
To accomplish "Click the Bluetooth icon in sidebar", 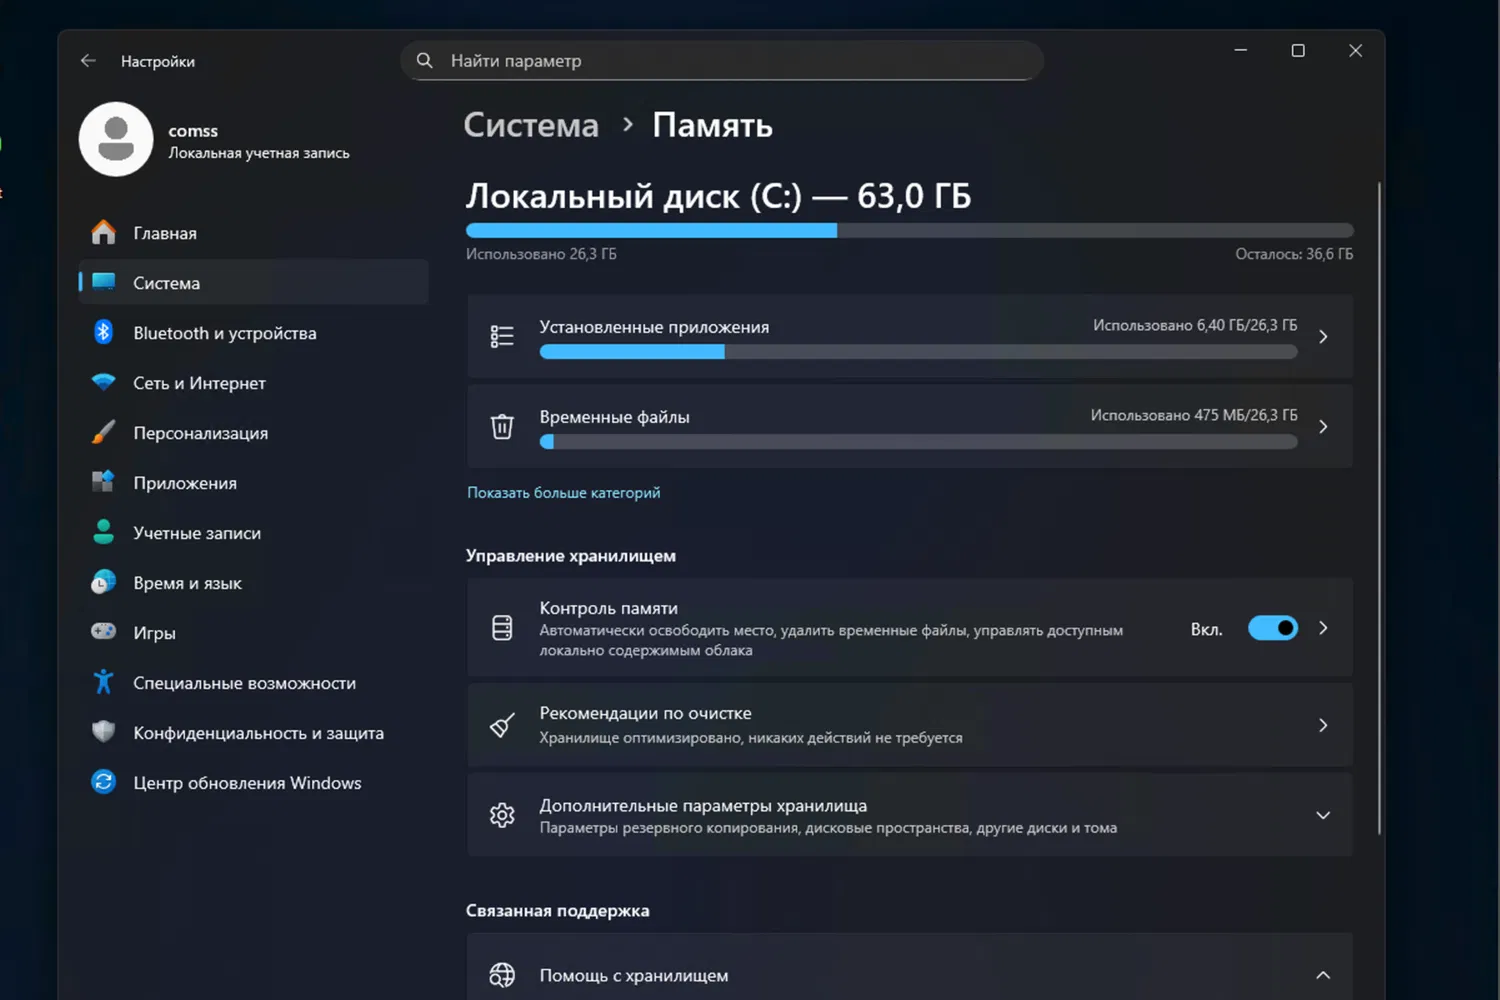I will coord(104,332).
